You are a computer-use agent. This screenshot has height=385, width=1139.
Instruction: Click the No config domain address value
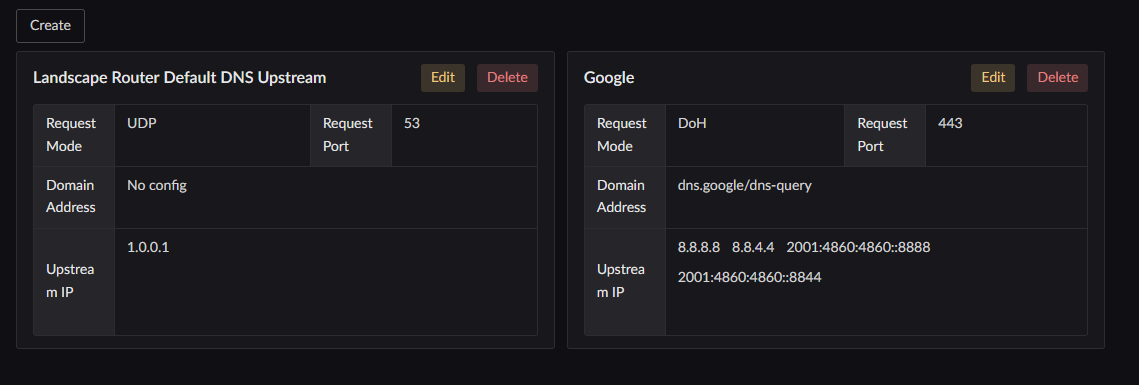(x=157, y=185)
